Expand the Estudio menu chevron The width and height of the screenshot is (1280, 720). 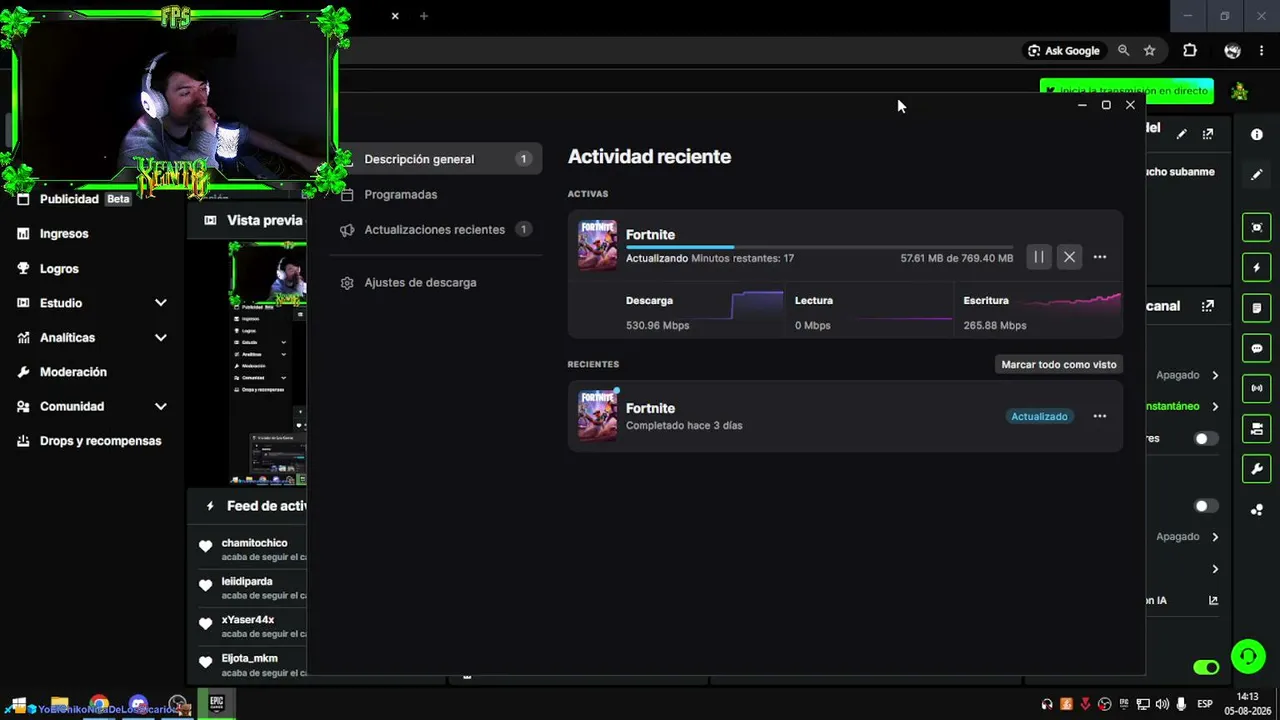pyautogui.click(x=160, y=303)
